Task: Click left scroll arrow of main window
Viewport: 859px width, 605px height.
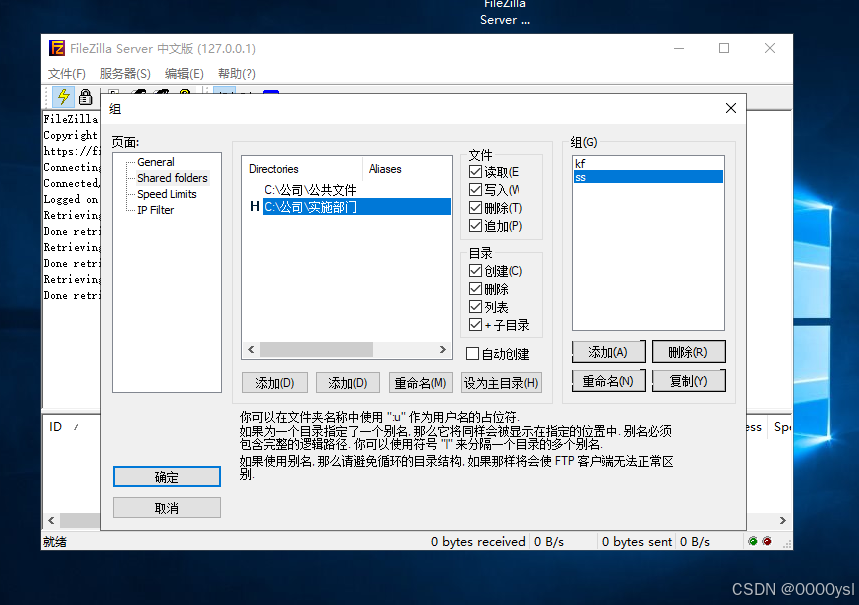Action: [51, 520]
